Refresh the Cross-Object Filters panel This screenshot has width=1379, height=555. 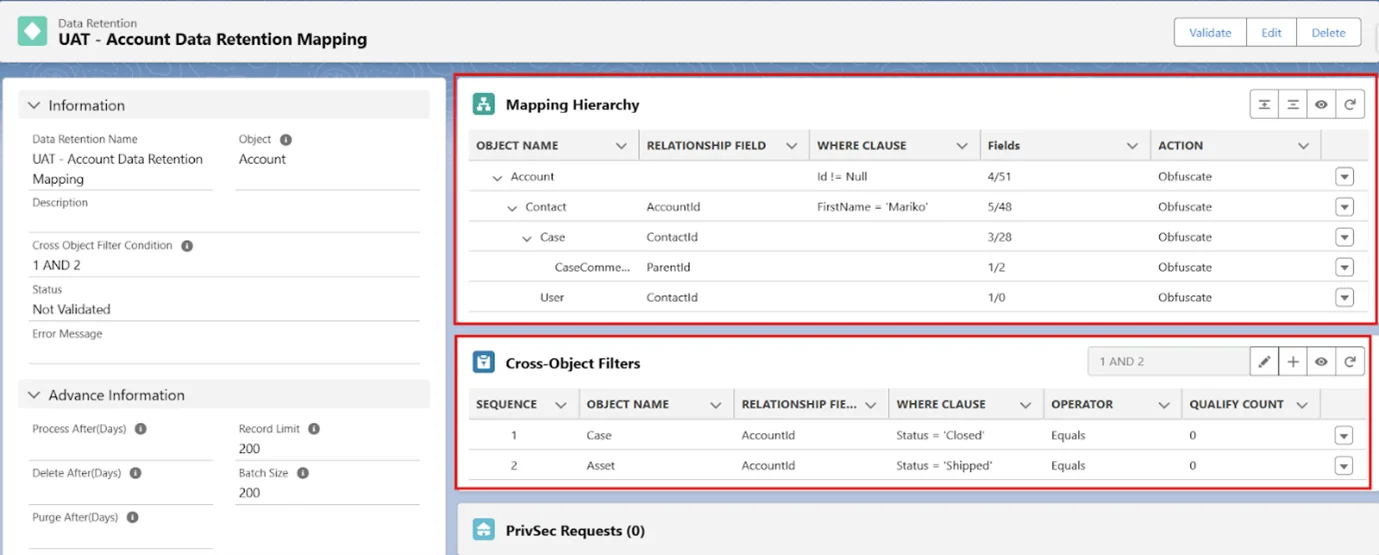click(x=1350, y=362)
